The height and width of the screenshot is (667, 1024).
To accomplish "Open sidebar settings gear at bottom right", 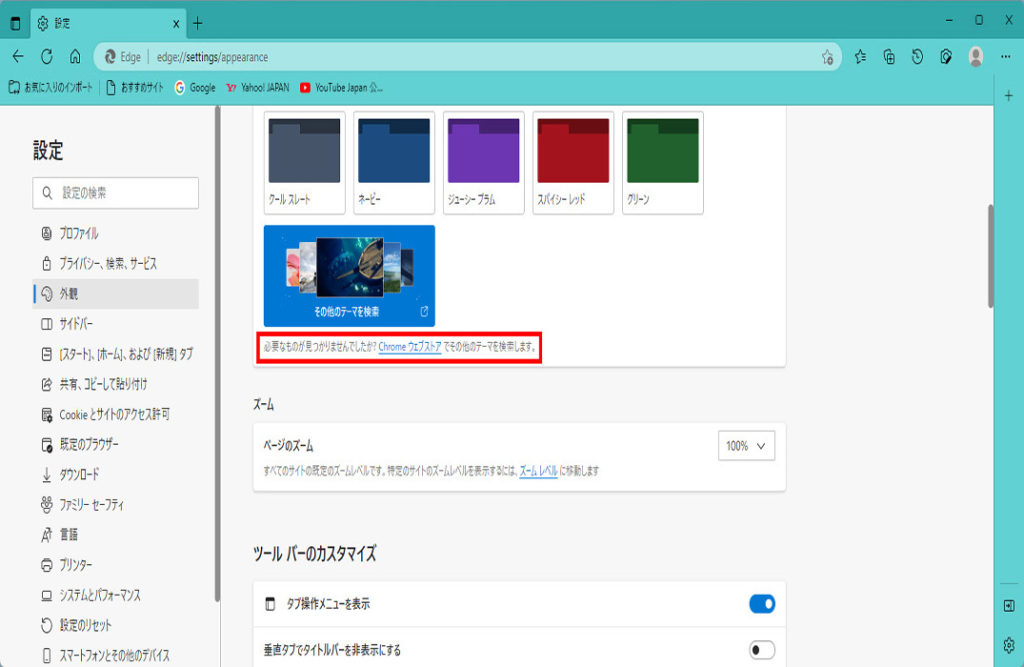I will click(1009, 643).
